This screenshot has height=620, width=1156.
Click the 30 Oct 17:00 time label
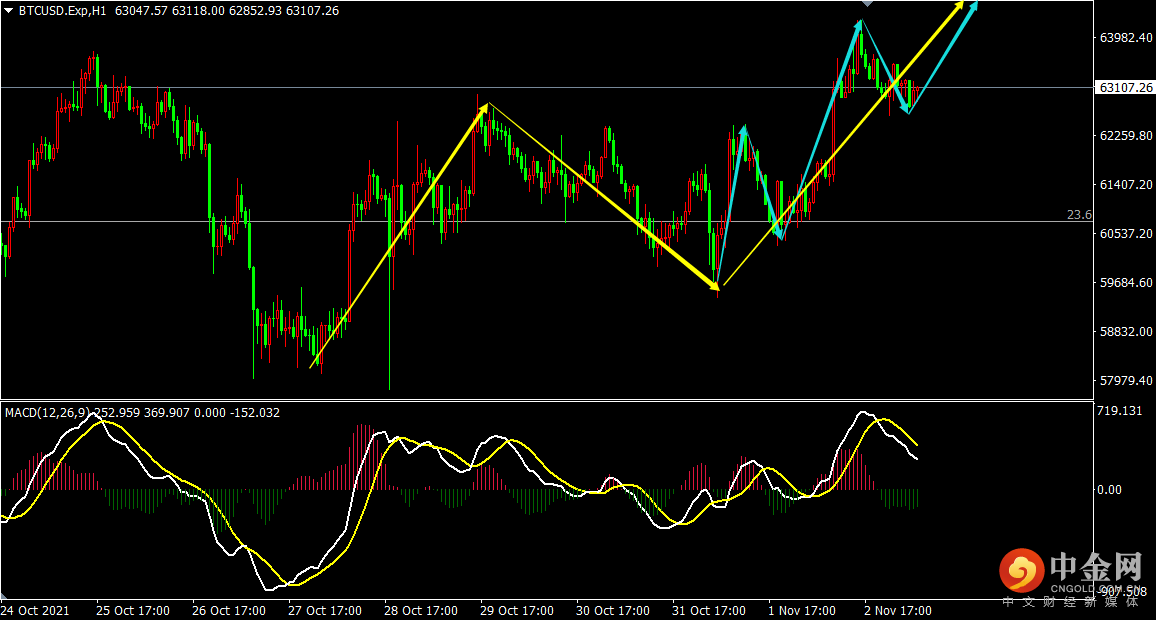(613, 610)
